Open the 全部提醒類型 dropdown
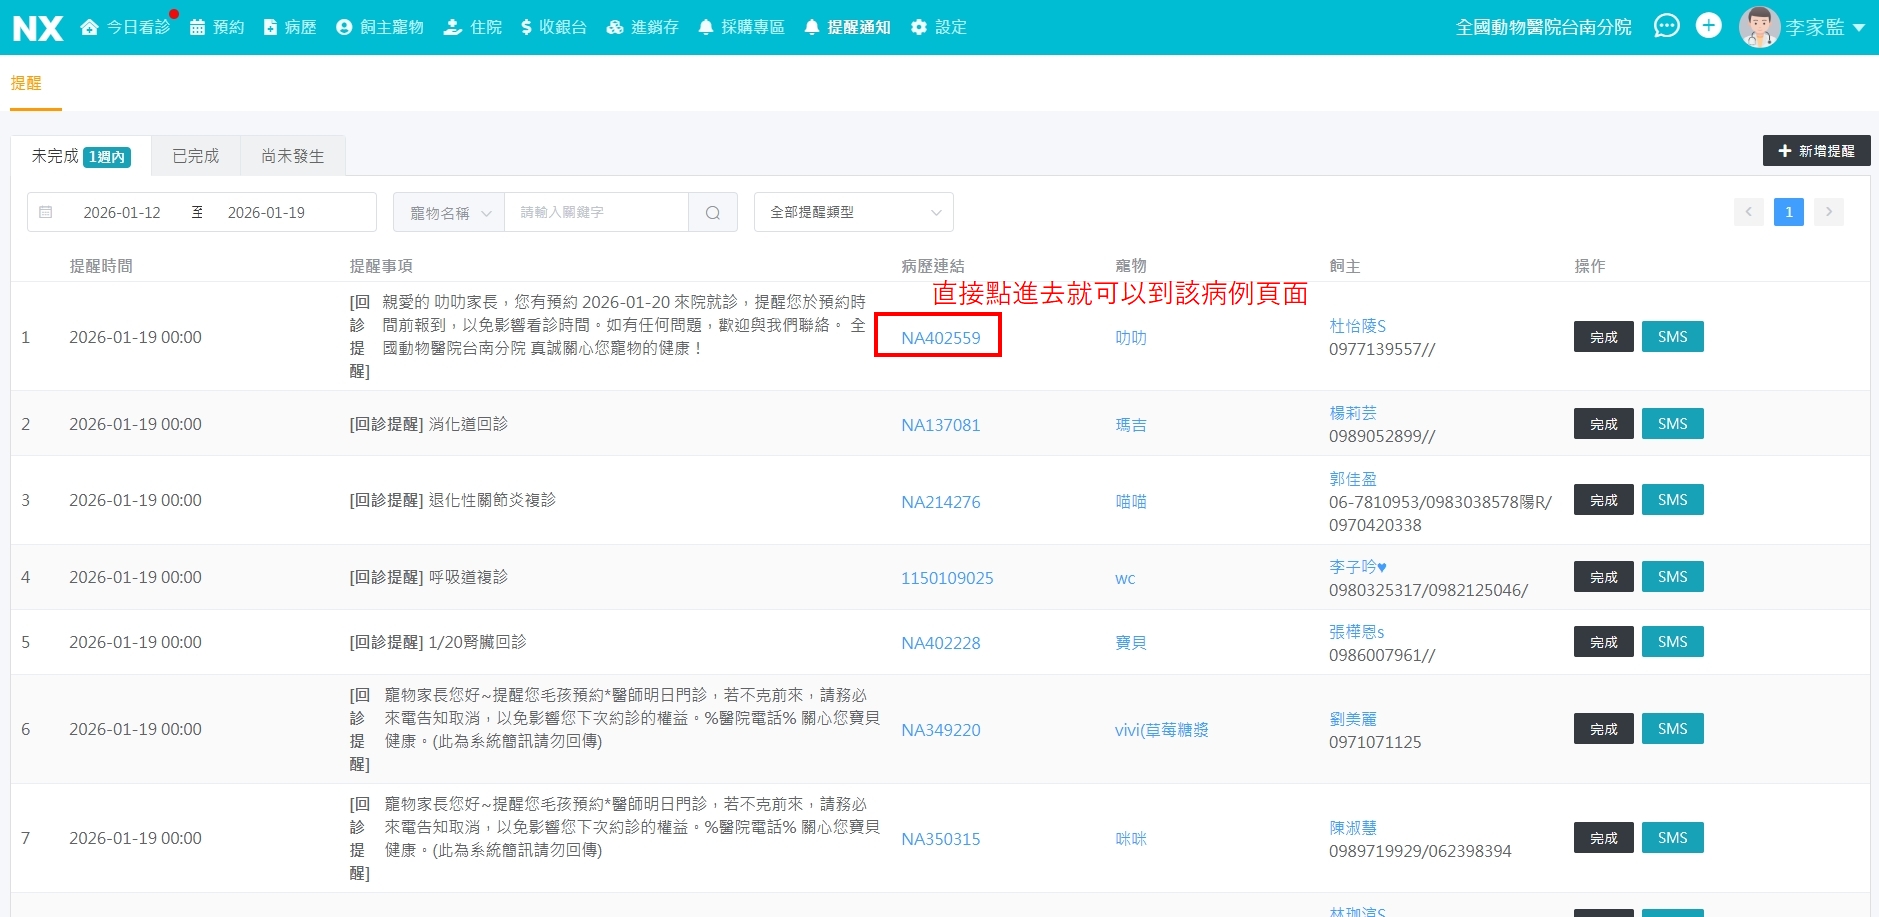 coord(853,212)
